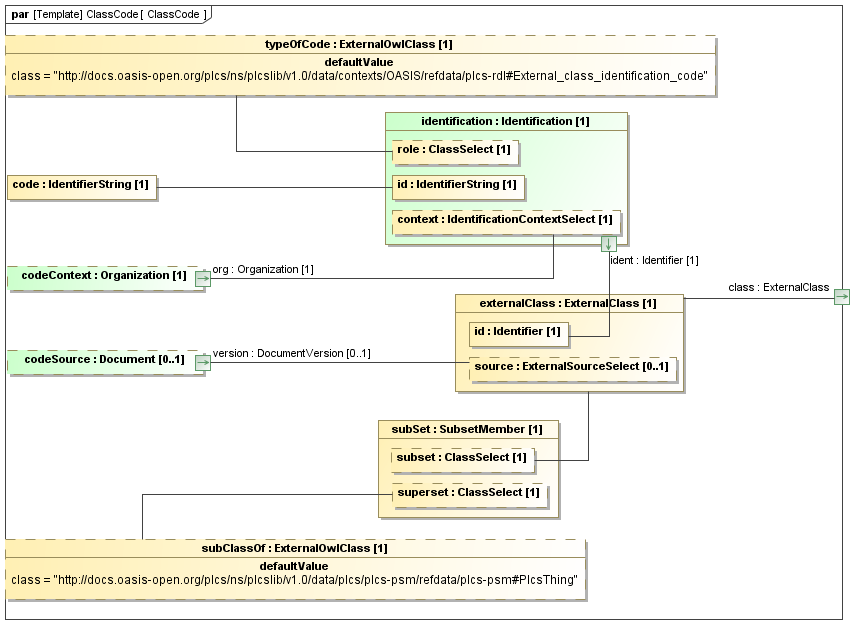Select the superset : ClassSelect property
The height and width of the screenshot is (634, 864).
[468, 492]
